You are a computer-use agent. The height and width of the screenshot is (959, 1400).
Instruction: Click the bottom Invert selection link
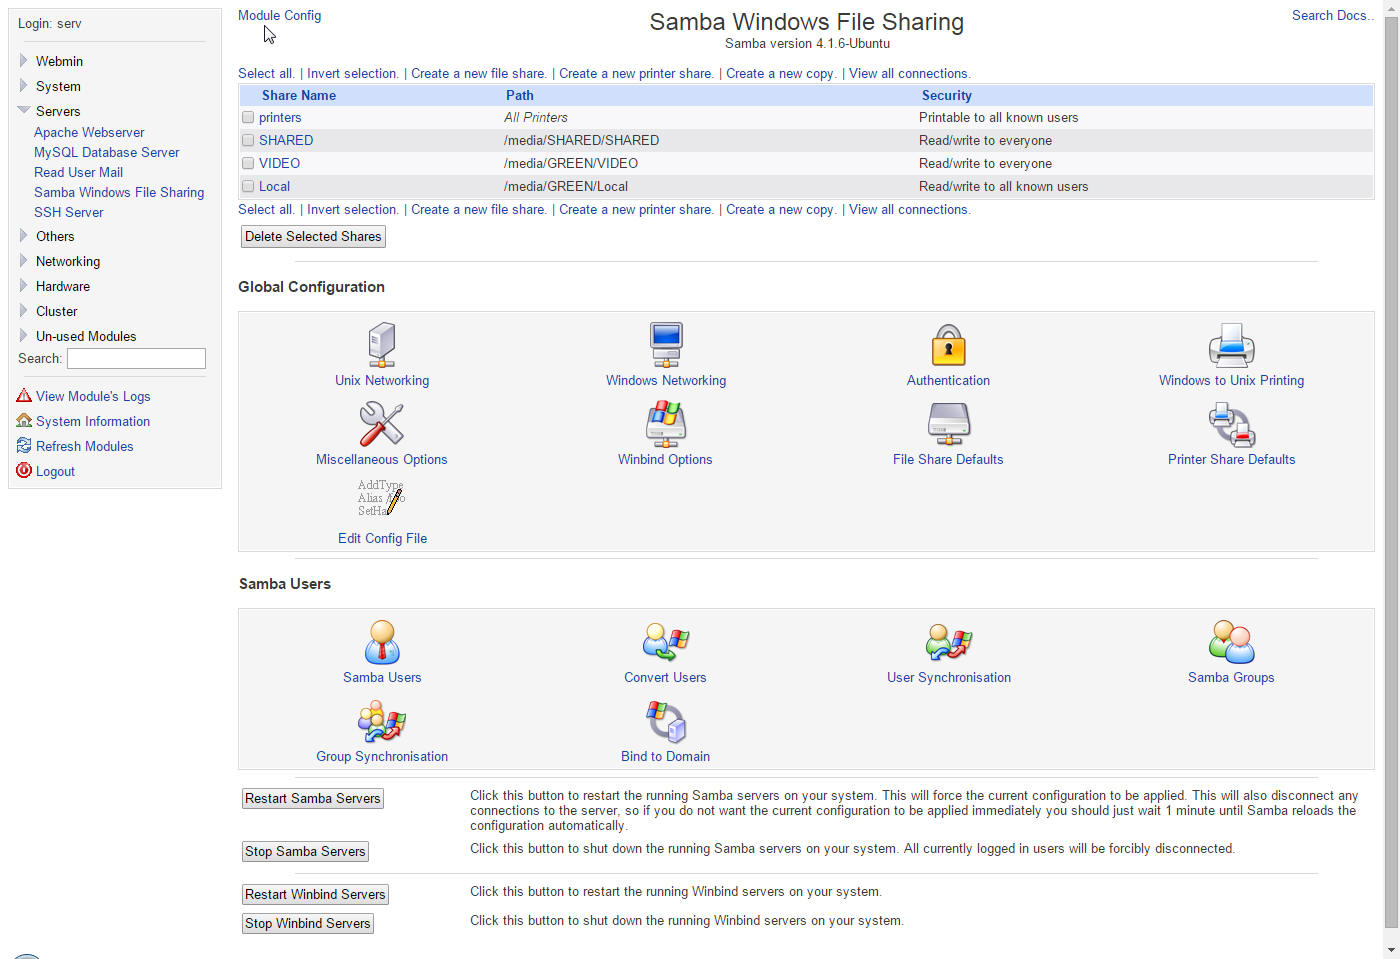pos(352,209)
